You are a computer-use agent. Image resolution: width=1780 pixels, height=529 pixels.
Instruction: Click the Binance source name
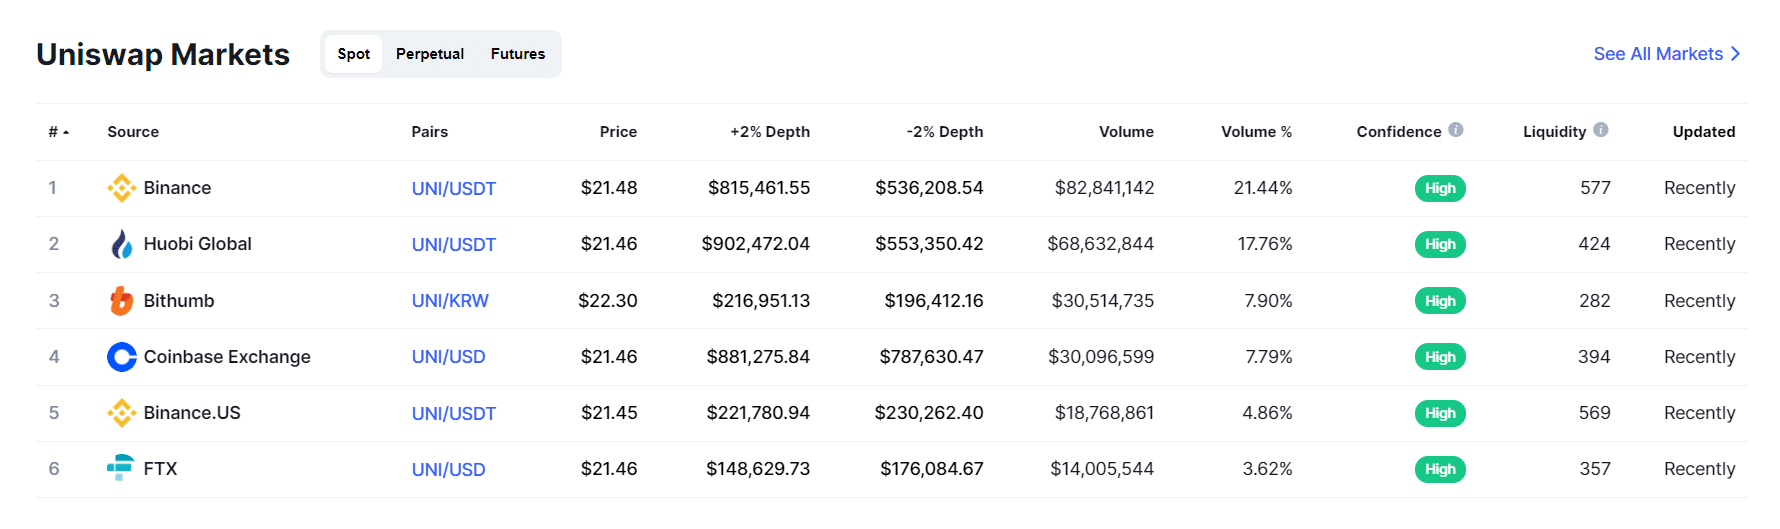177,188
